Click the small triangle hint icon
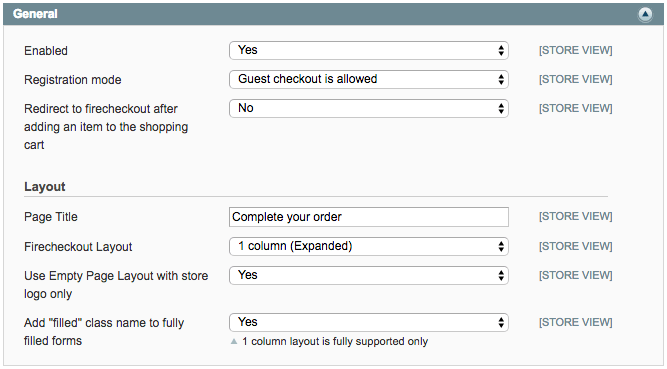Screen dimensions: 667x369 click(234, 341)
